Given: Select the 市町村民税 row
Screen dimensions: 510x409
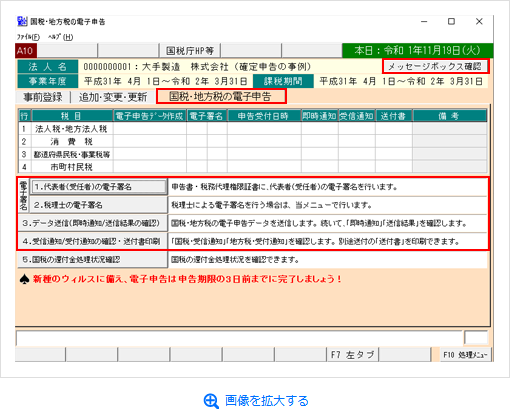Looking at the screenshot, I should click(x=253, y=167).
